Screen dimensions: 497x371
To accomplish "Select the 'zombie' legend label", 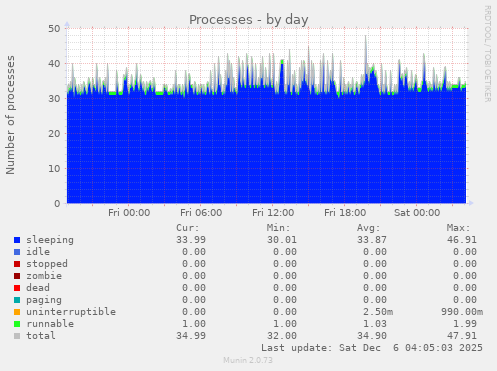I will coord(44,276).
